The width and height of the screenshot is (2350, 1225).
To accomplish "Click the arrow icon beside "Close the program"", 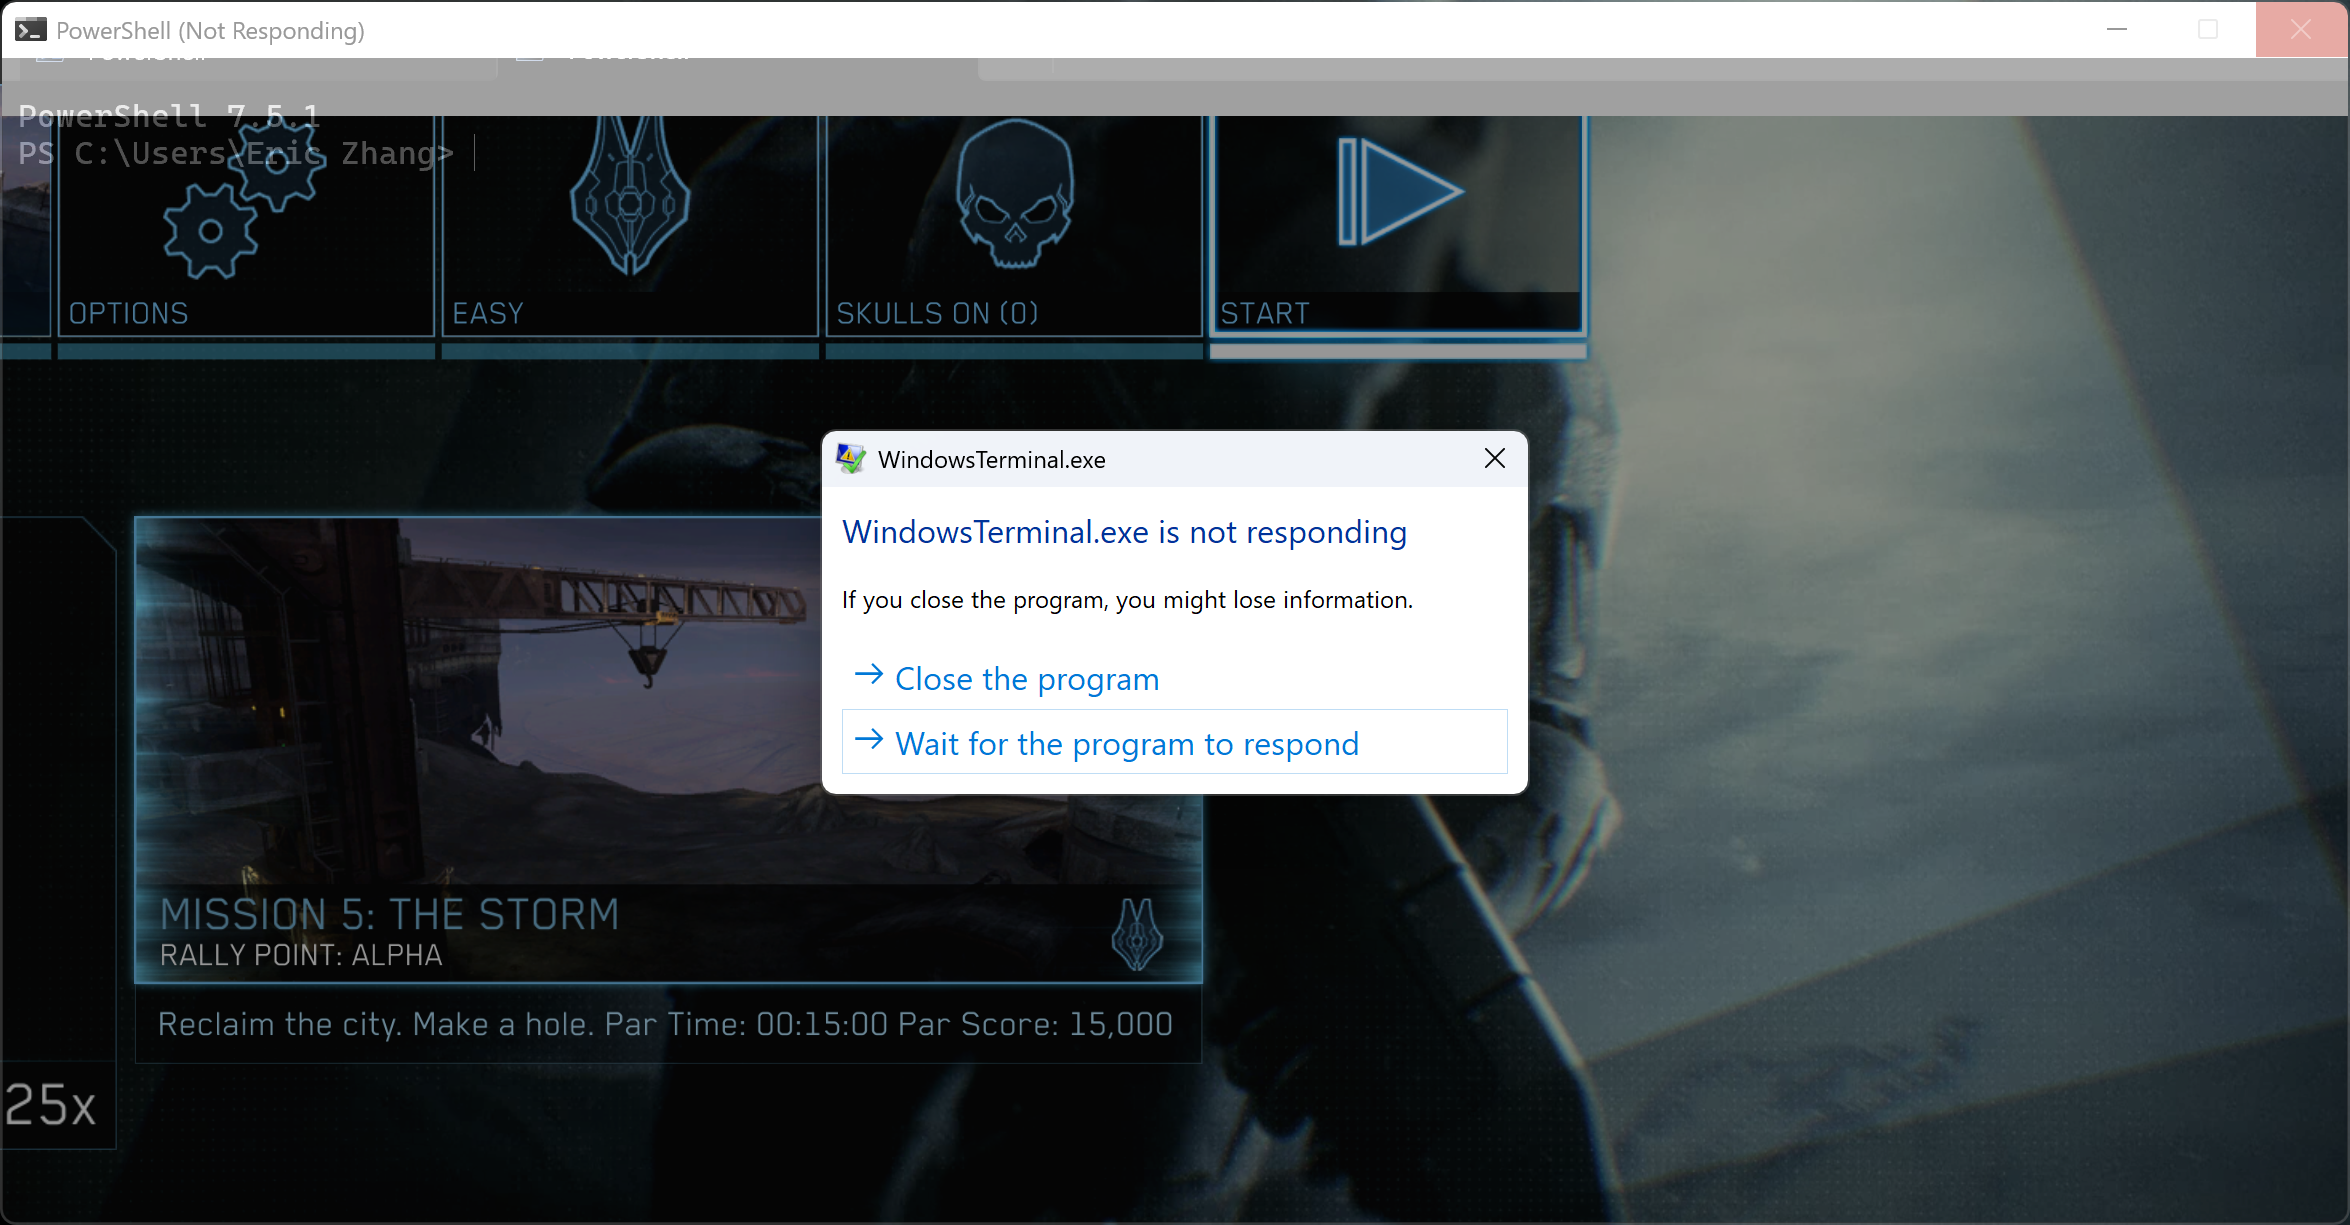I will 869,675.
